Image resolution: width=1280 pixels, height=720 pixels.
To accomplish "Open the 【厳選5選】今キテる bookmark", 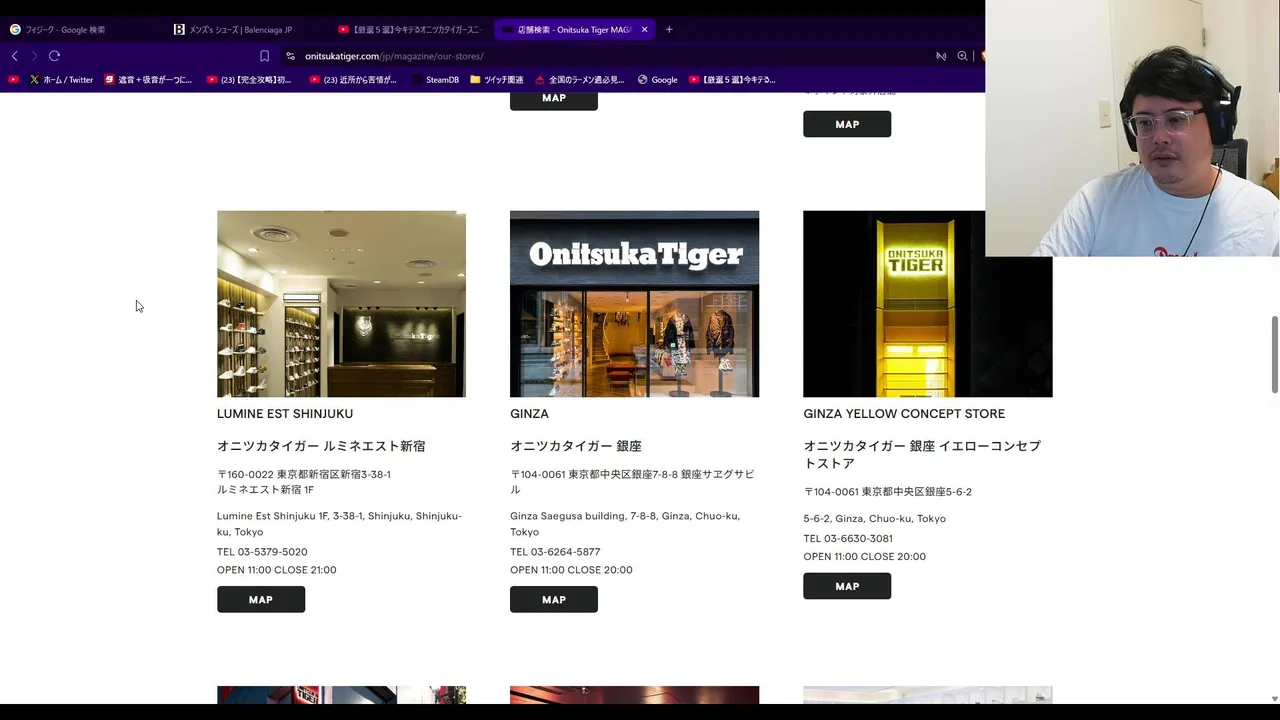I will click(x=732, y=79).
